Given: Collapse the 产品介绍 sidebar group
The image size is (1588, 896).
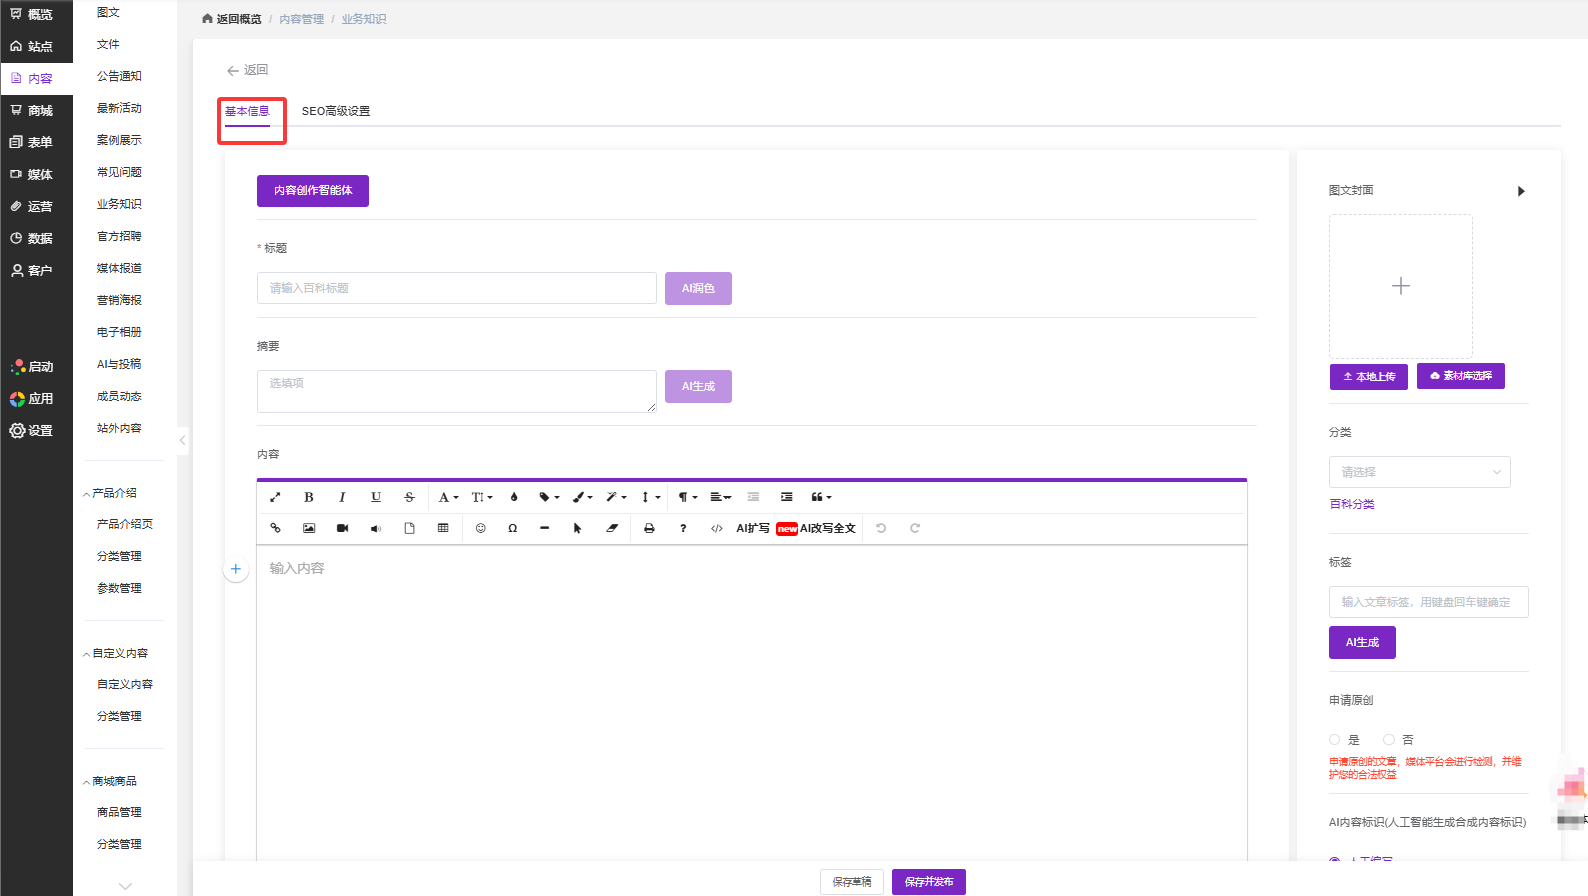Looking at the screenshot, I should pos(86,494).
